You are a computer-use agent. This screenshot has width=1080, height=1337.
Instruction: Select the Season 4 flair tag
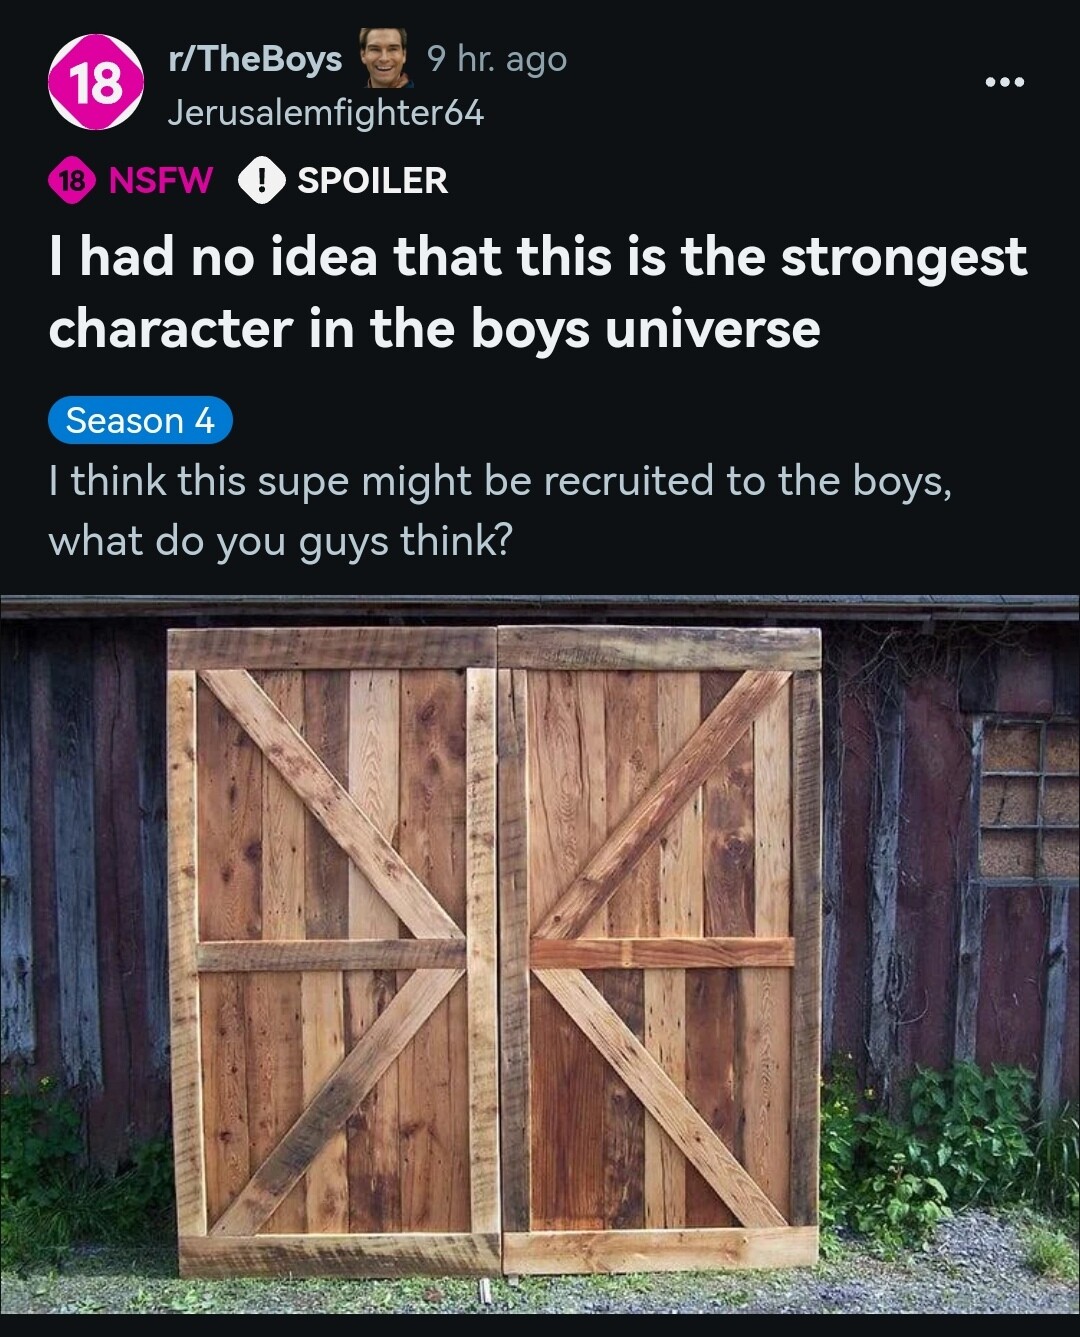coord(140,420)
